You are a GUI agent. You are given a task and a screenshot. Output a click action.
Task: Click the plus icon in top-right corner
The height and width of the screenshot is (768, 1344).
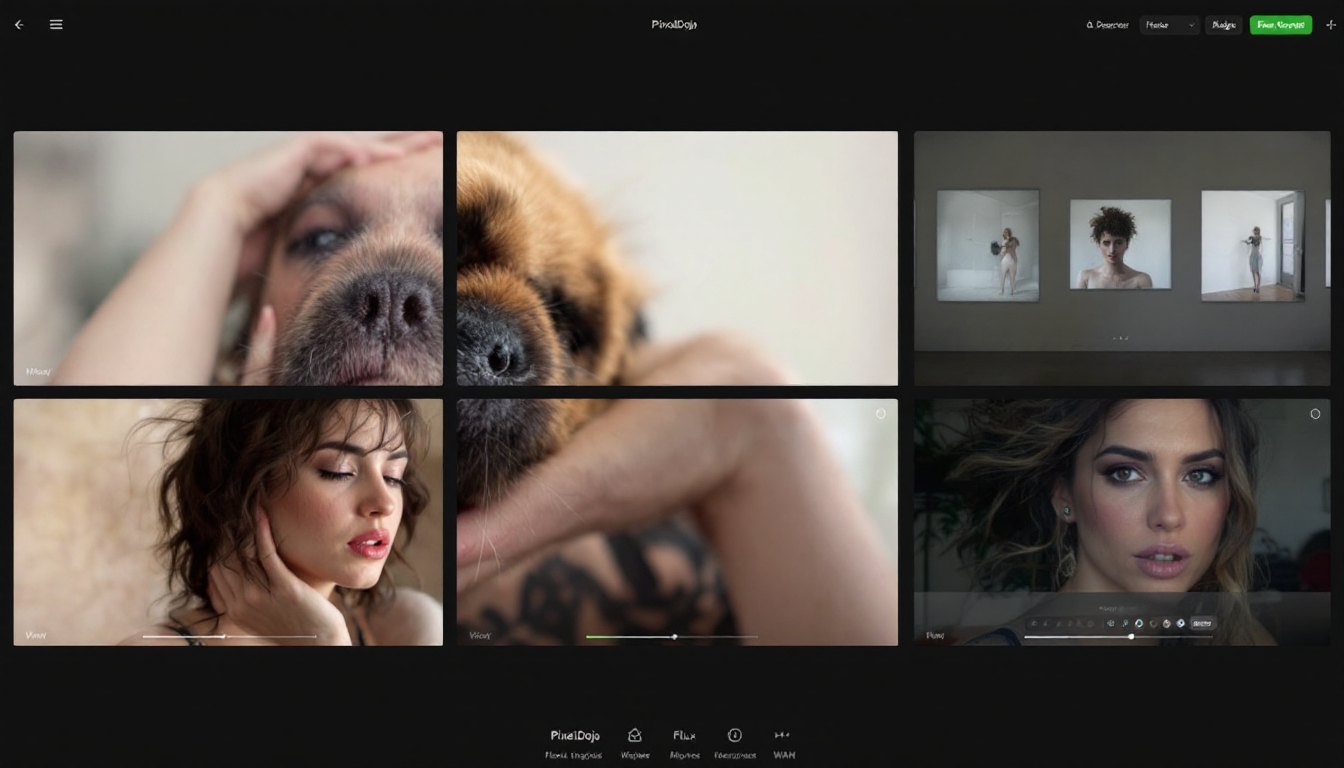click(x=1330, y=25)
